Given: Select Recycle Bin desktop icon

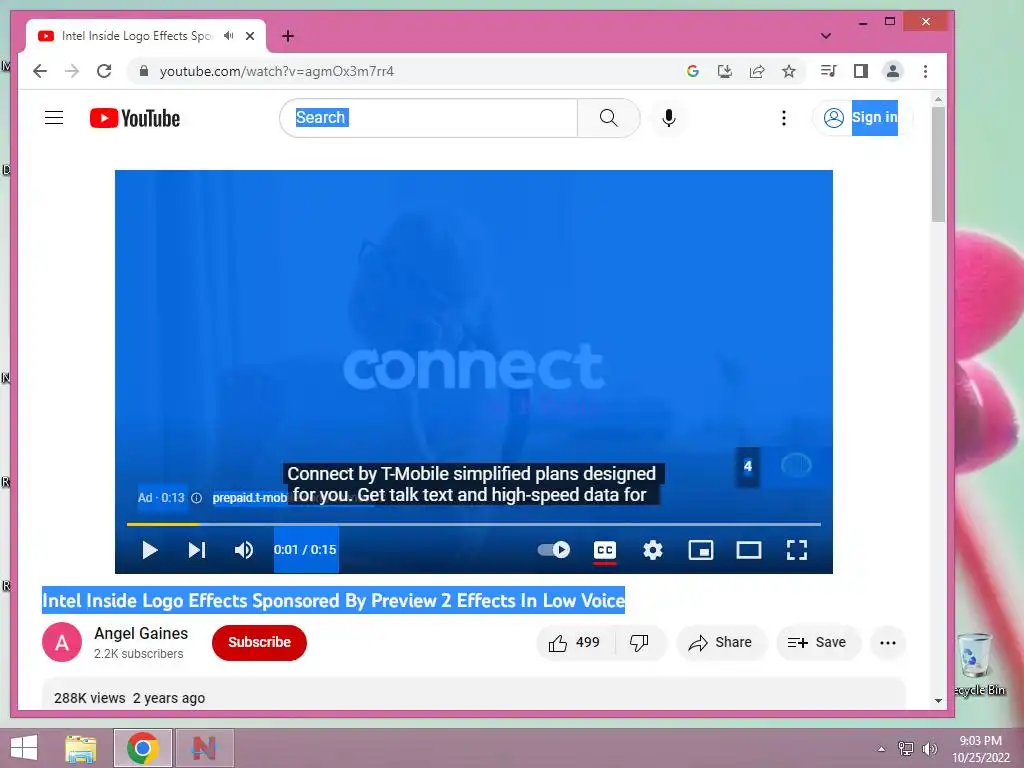Looking at the screenshot, I should tap(978, 665).
